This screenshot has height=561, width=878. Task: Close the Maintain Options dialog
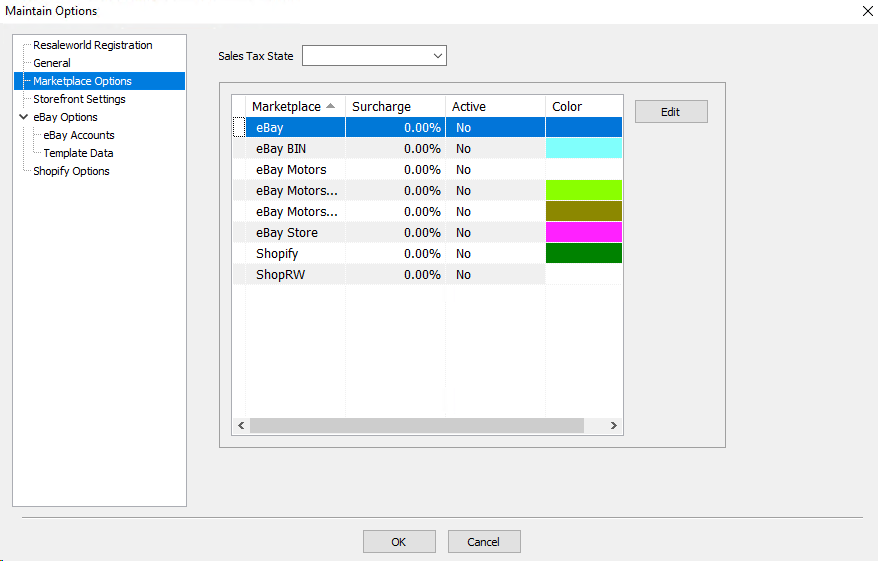coord(867,11)
